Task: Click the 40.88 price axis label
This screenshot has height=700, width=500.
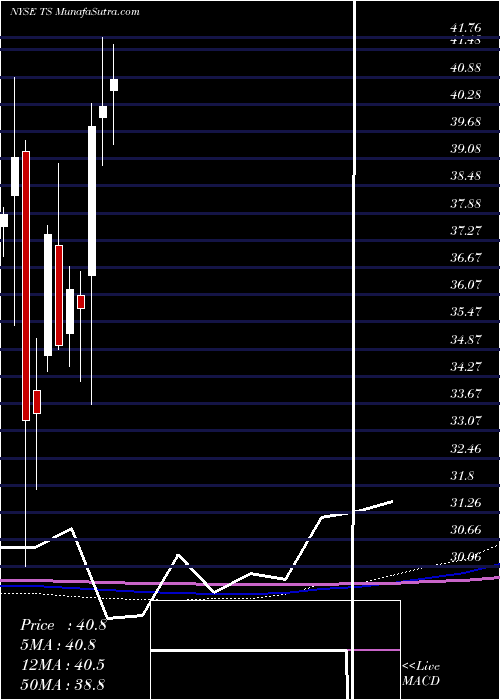Action: tap(466, 68)
